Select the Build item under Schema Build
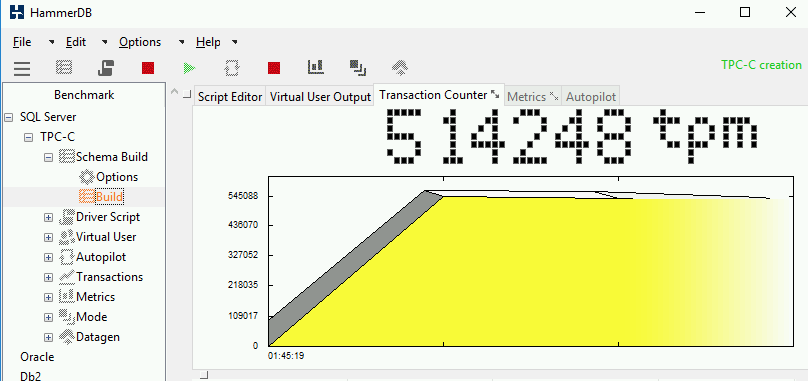The image size is (808, 381). tap(109, 197)
